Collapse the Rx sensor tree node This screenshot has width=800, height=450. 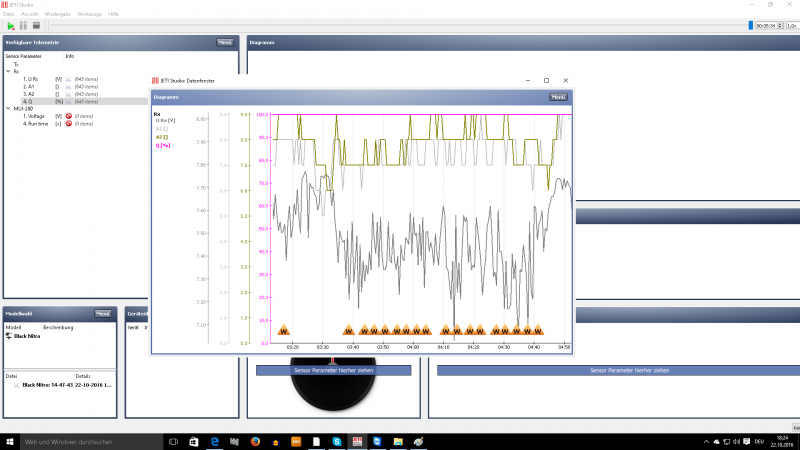[8, 71]
